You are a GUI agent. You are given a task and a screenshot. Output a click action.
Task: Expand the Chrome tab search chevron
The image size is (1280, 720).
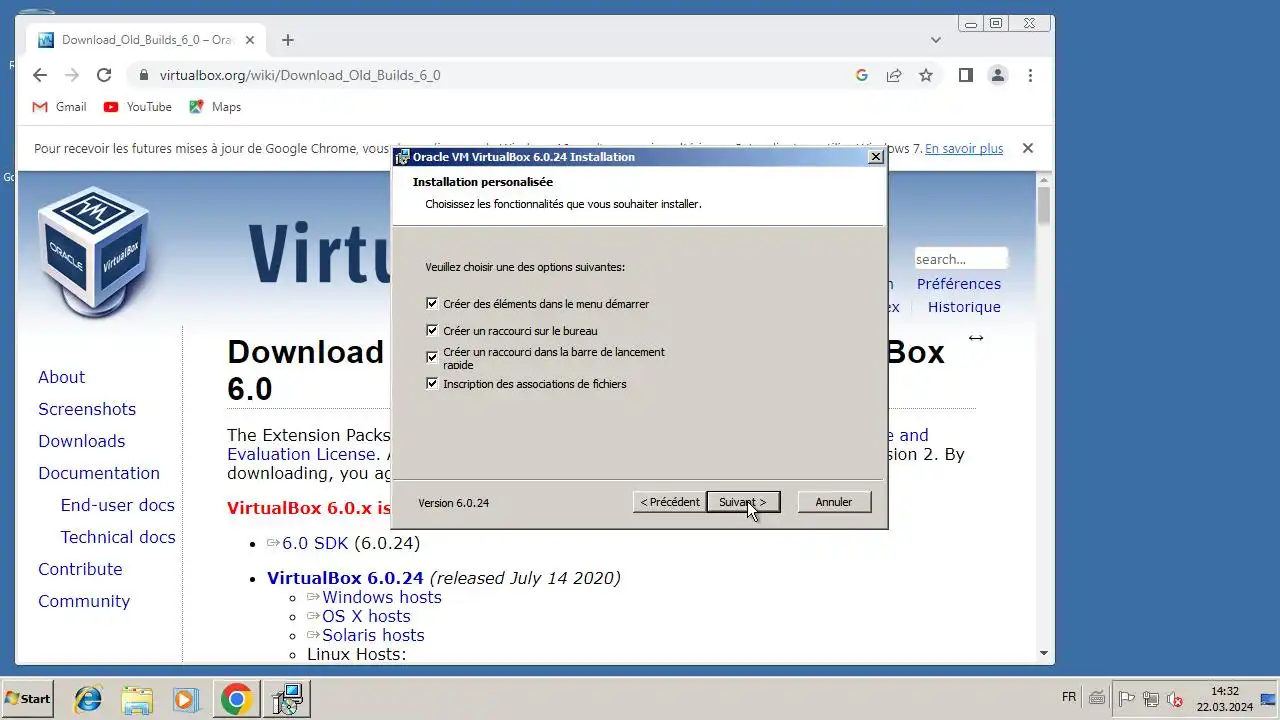(936, 40)
